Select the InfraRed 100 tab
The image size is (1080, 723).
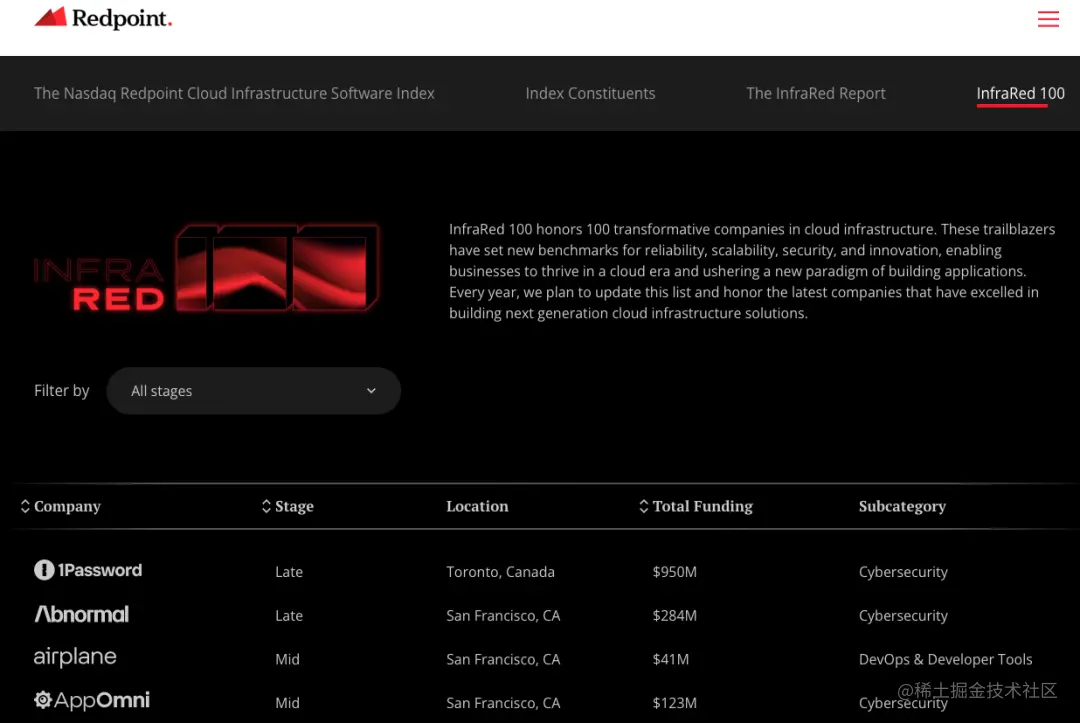[x=1020, y=93]
